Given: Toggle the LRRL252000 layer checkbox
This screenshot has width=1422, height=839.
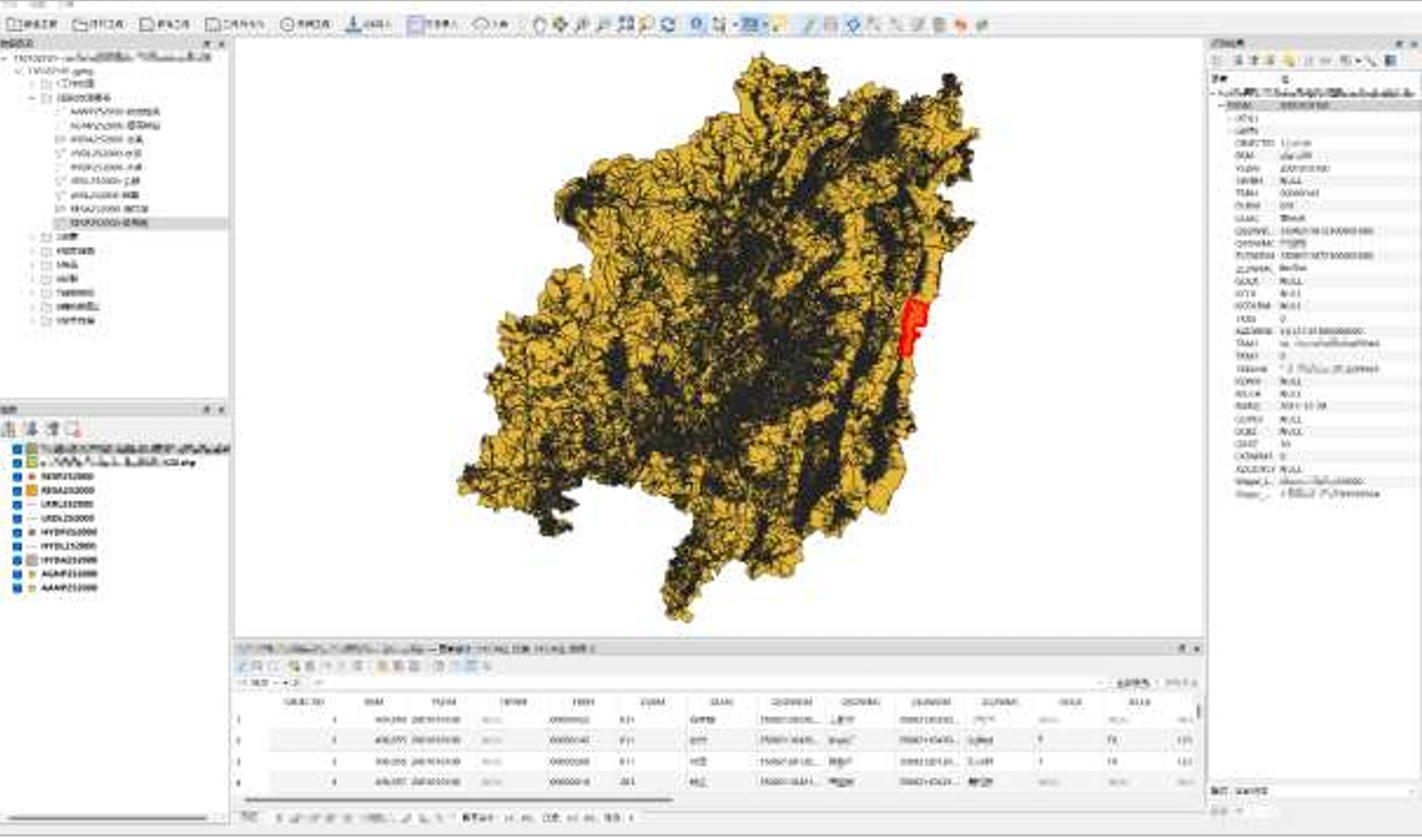Looking at the screenshot, I should tap(16, 505).
